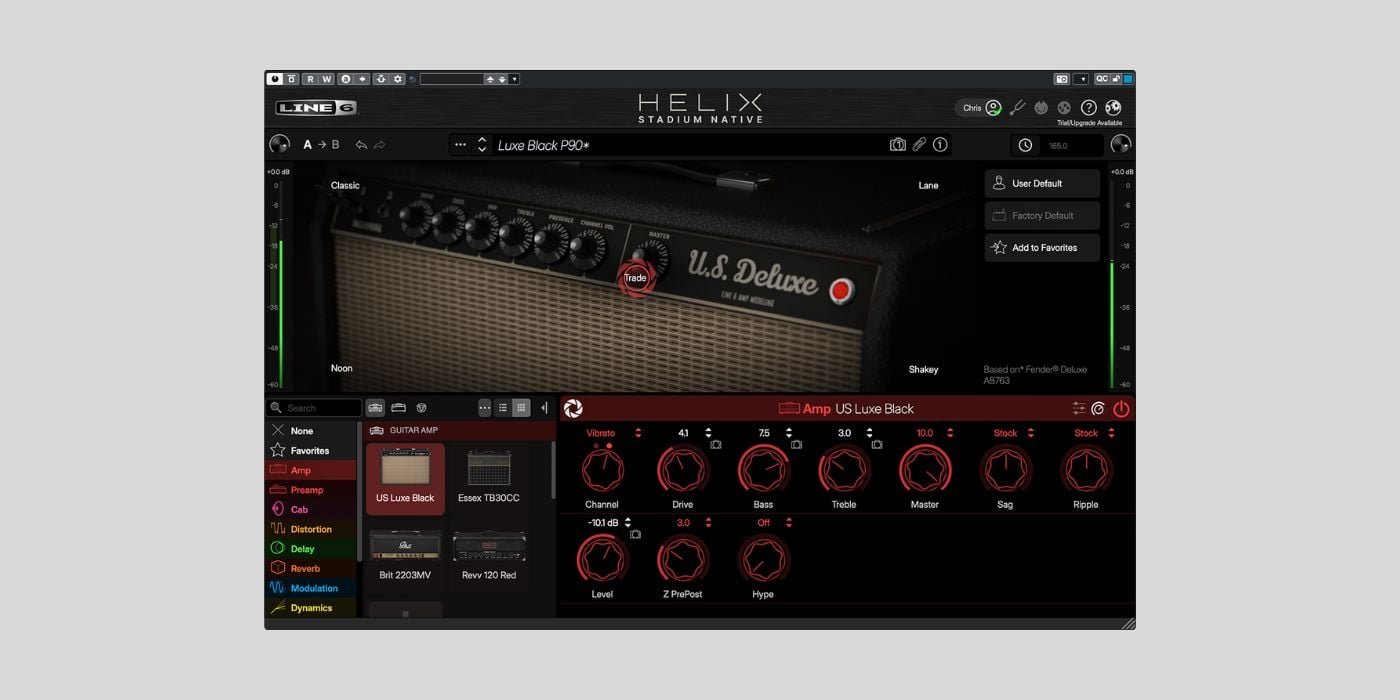Select the Modulation category
Image resolution: width=1400 pixels, height=700 pixels.
[x=311, y=588]
